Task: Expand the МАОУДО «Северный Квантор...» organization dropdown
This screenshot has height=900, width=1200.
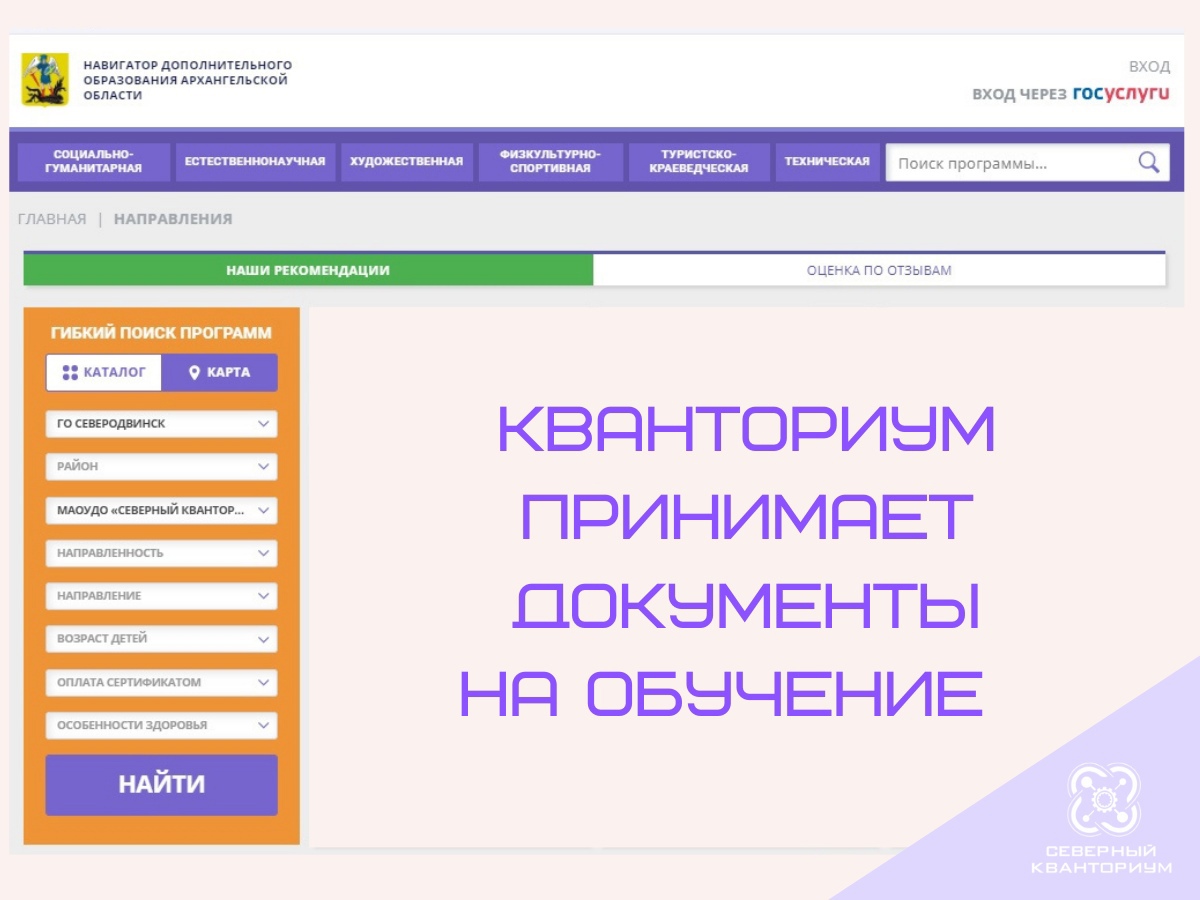Action: [x=161, y=510]
